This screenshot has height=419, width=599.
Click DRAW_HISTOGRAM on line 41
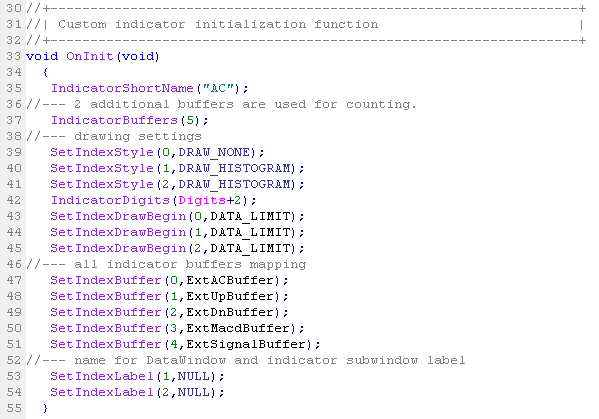[x=234, y=184]
